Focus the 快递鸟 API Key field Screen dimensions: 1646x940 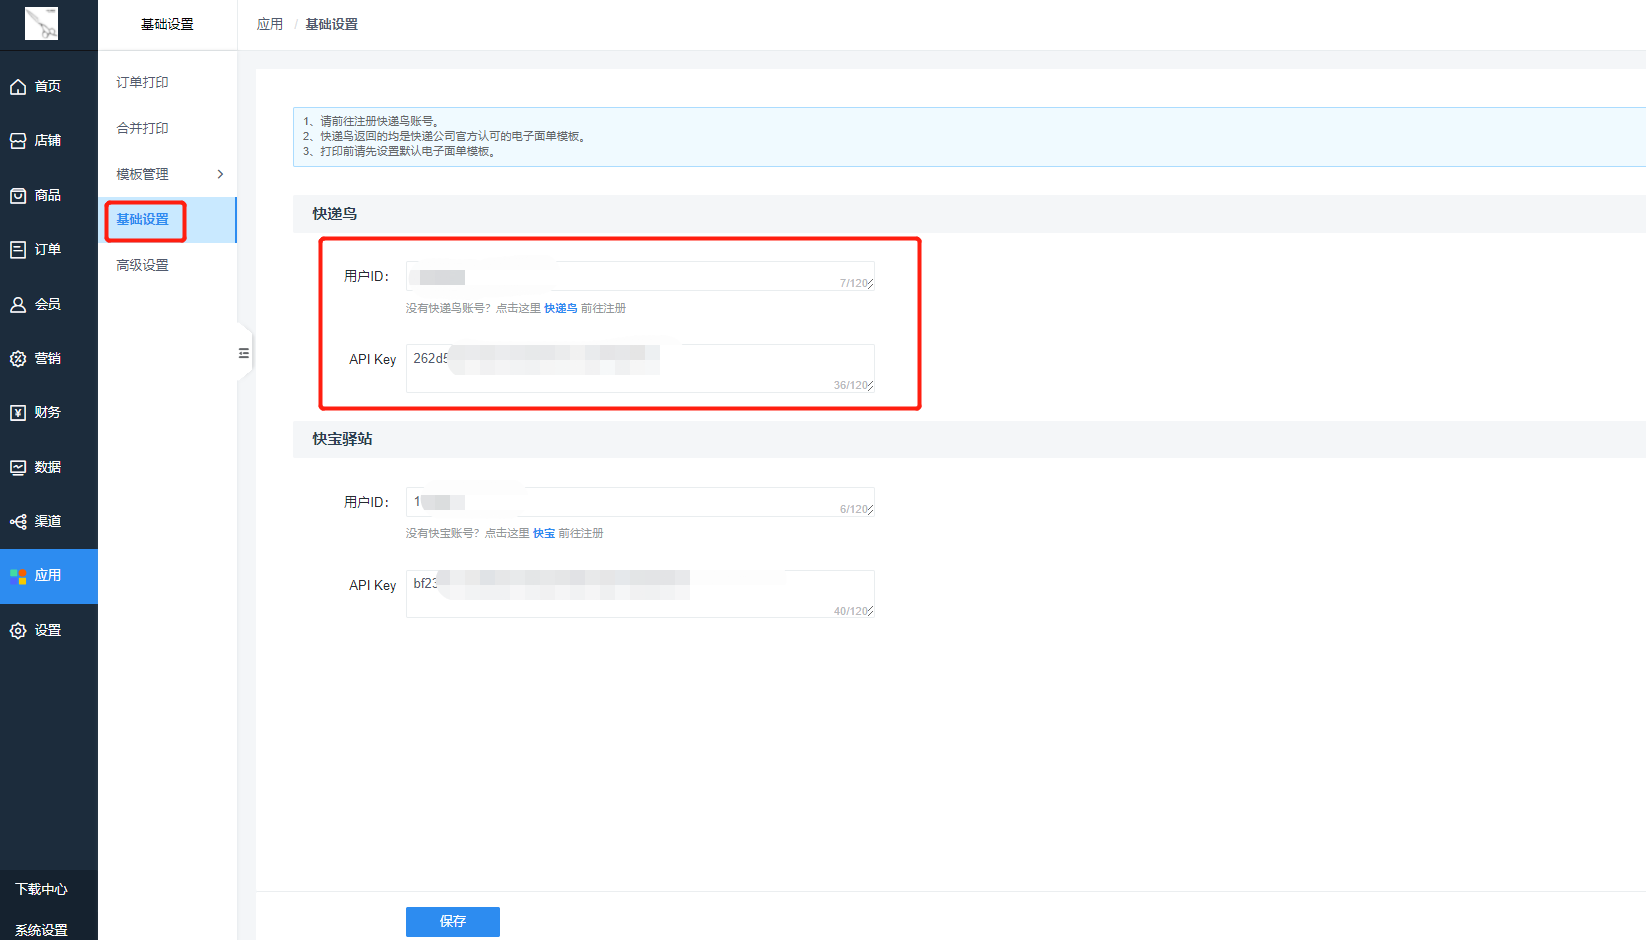point(640,368)
